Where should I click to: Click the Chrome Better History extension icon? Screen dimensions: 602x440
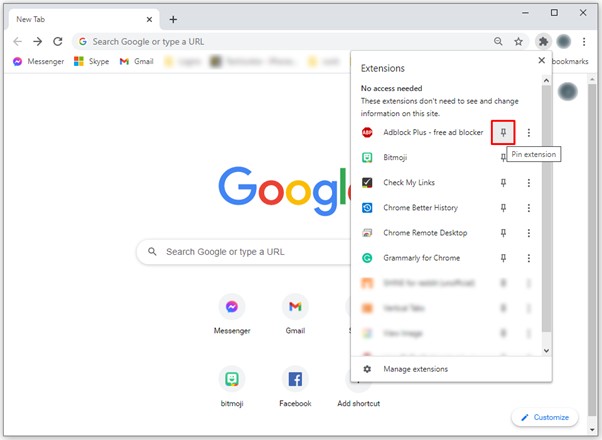click(x=367, y=208)
